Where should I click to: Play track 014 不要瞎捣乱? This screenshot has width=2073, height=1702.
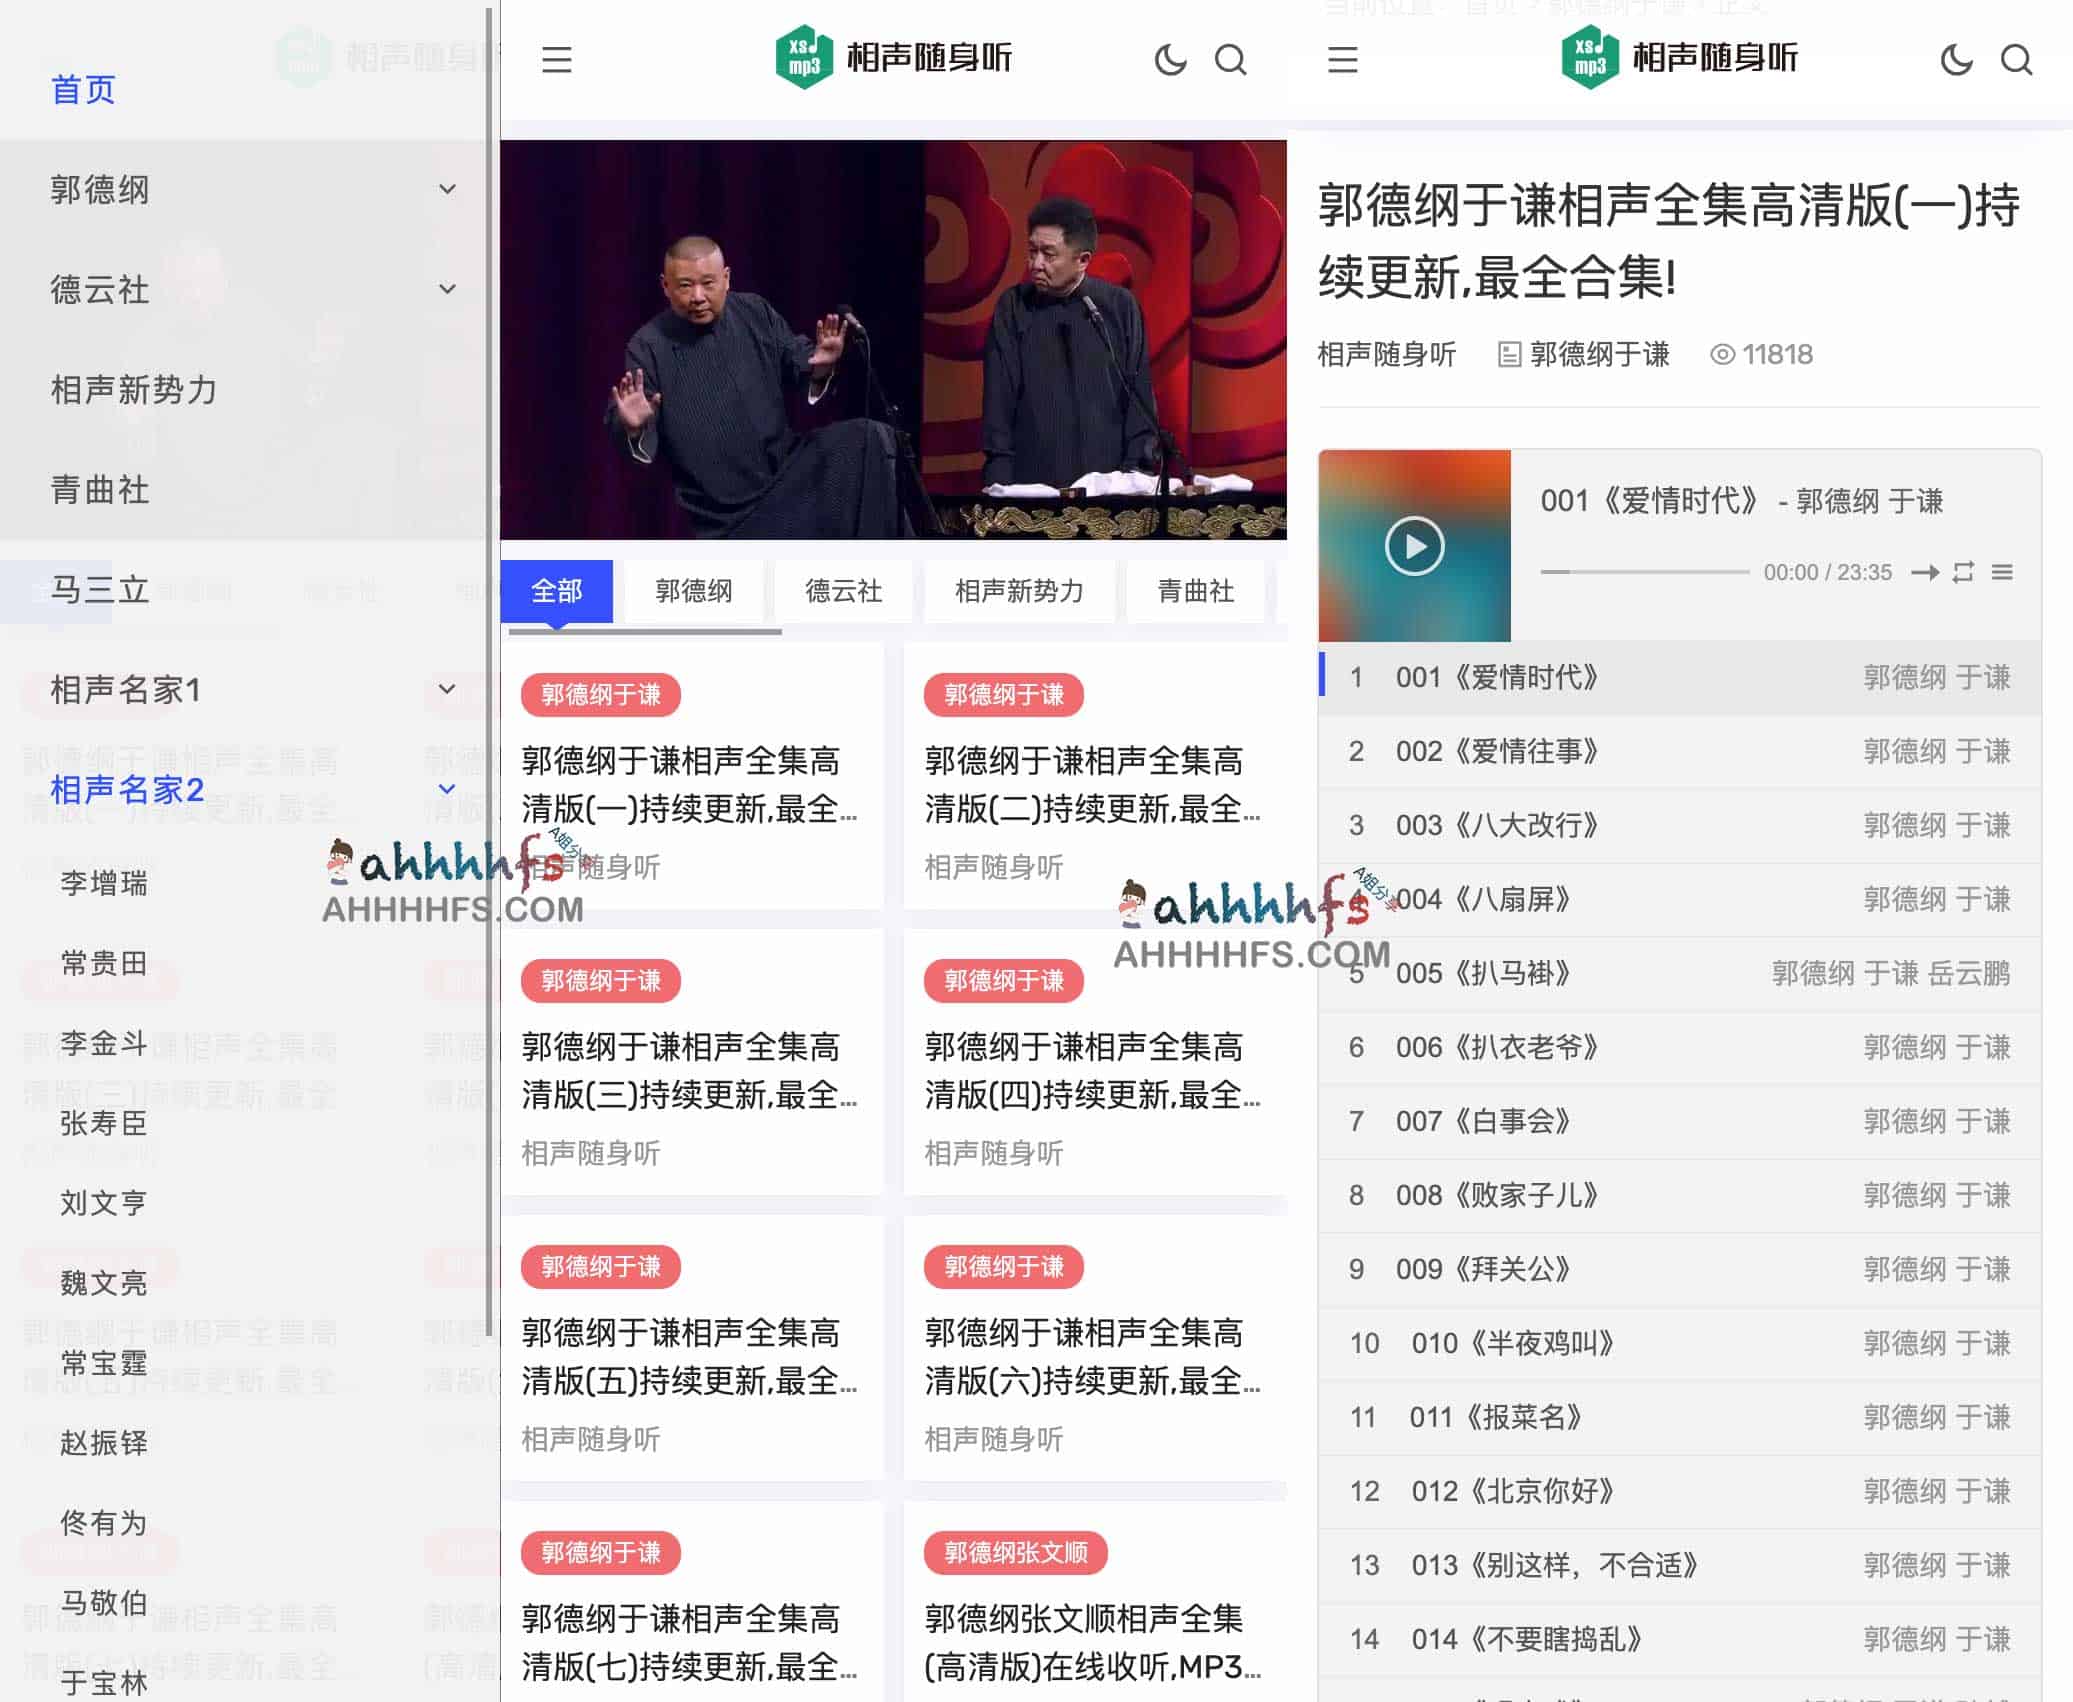click(1680, 1640)
